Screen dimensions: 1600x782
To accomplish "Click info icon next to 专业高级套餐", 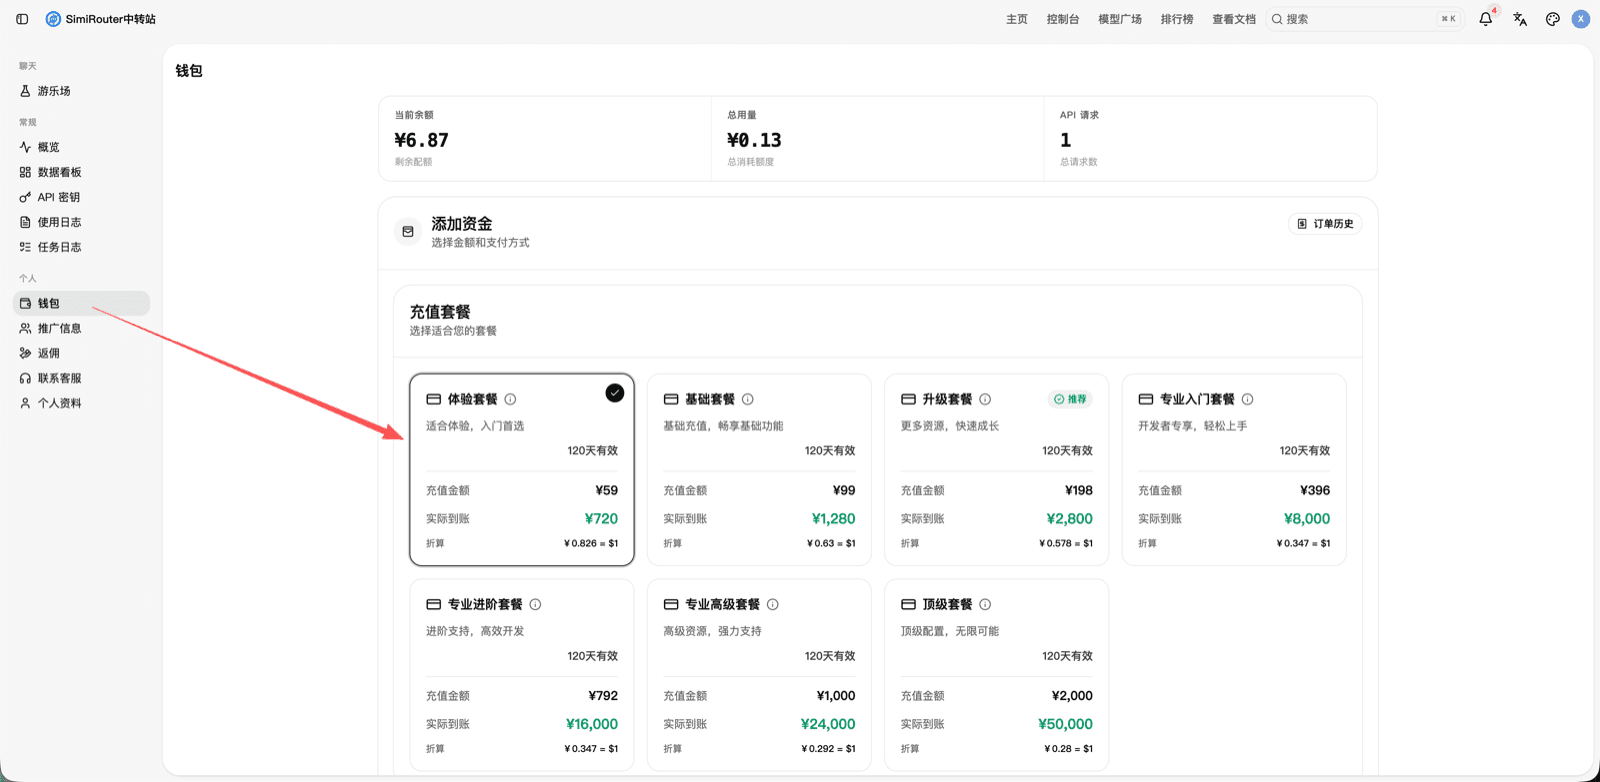I will (773, 604).
